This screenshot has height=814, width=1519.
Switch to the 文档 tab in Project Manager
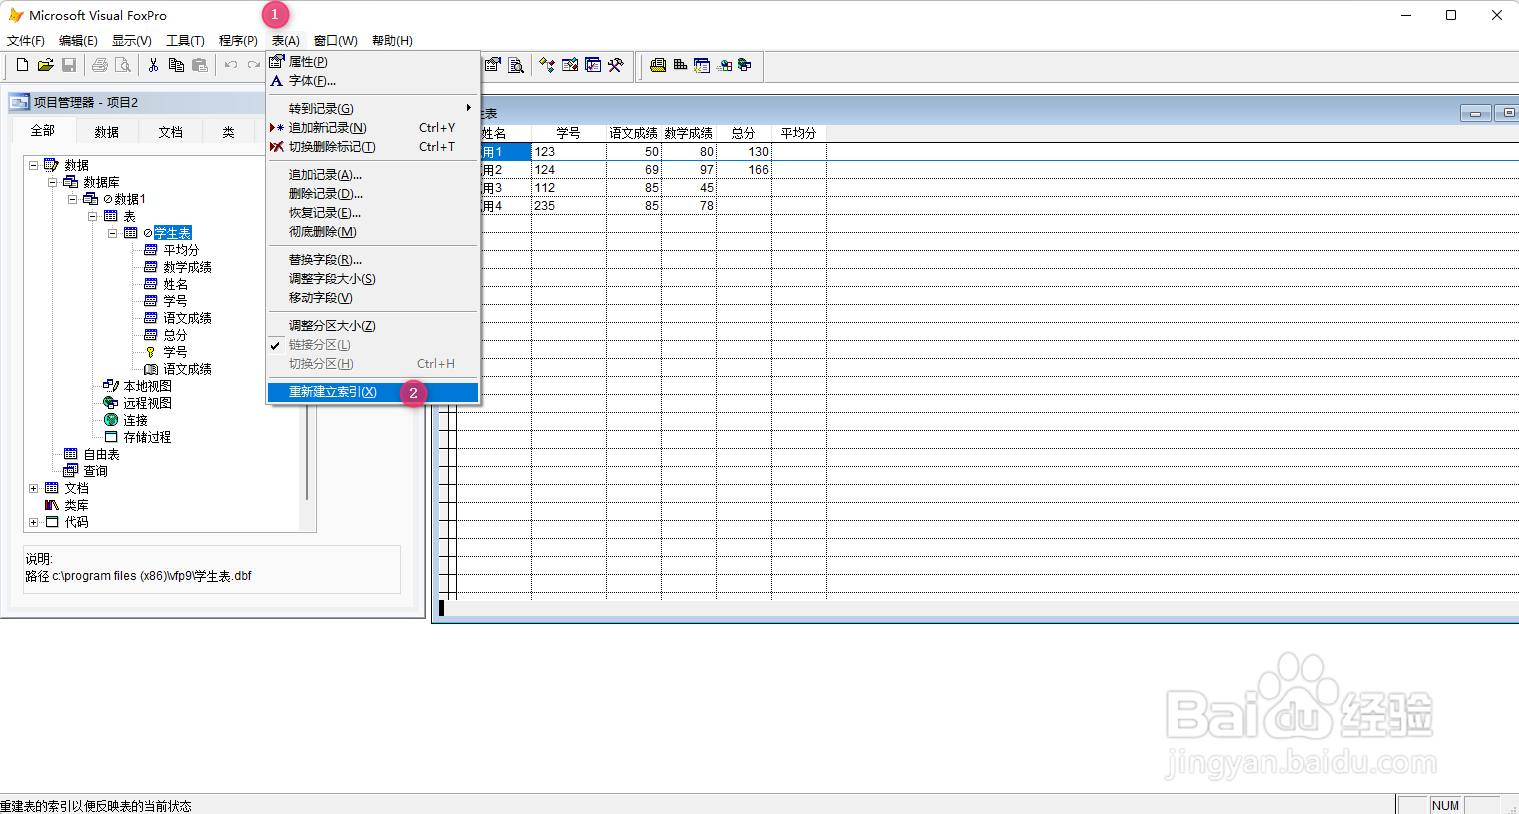tap(171, 132)
